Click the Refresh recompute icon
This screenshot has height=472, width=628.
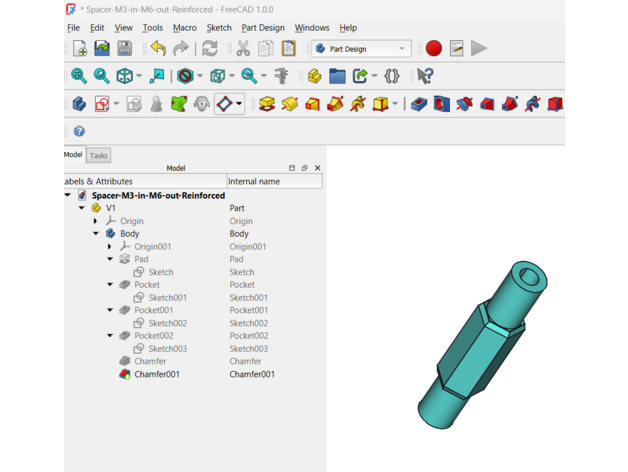[210, 49]
